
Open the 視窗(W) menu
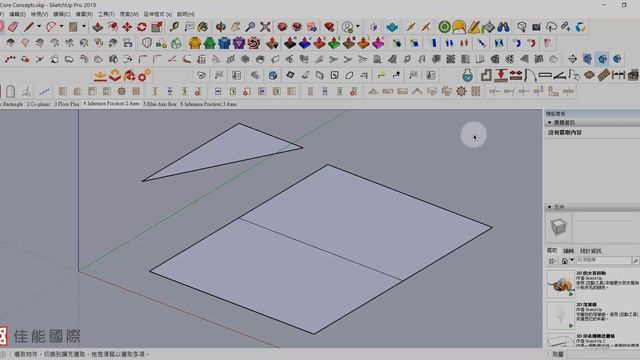point(129,14)
